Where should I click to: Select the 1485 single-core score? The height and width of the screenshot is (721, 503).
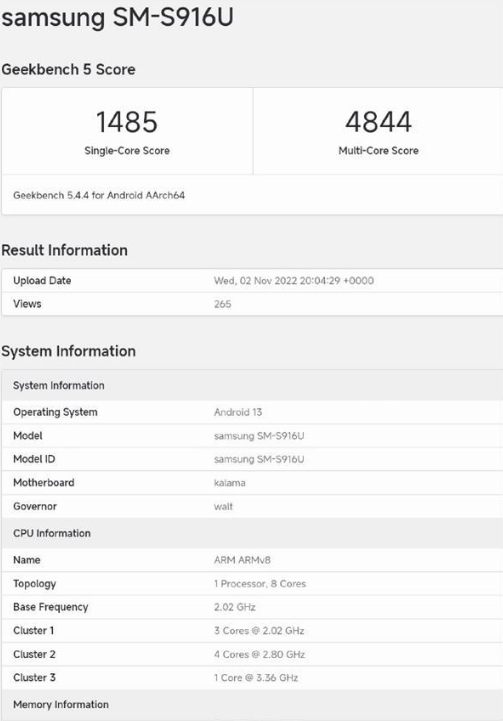pyautogui.click(x=127, y=122)
